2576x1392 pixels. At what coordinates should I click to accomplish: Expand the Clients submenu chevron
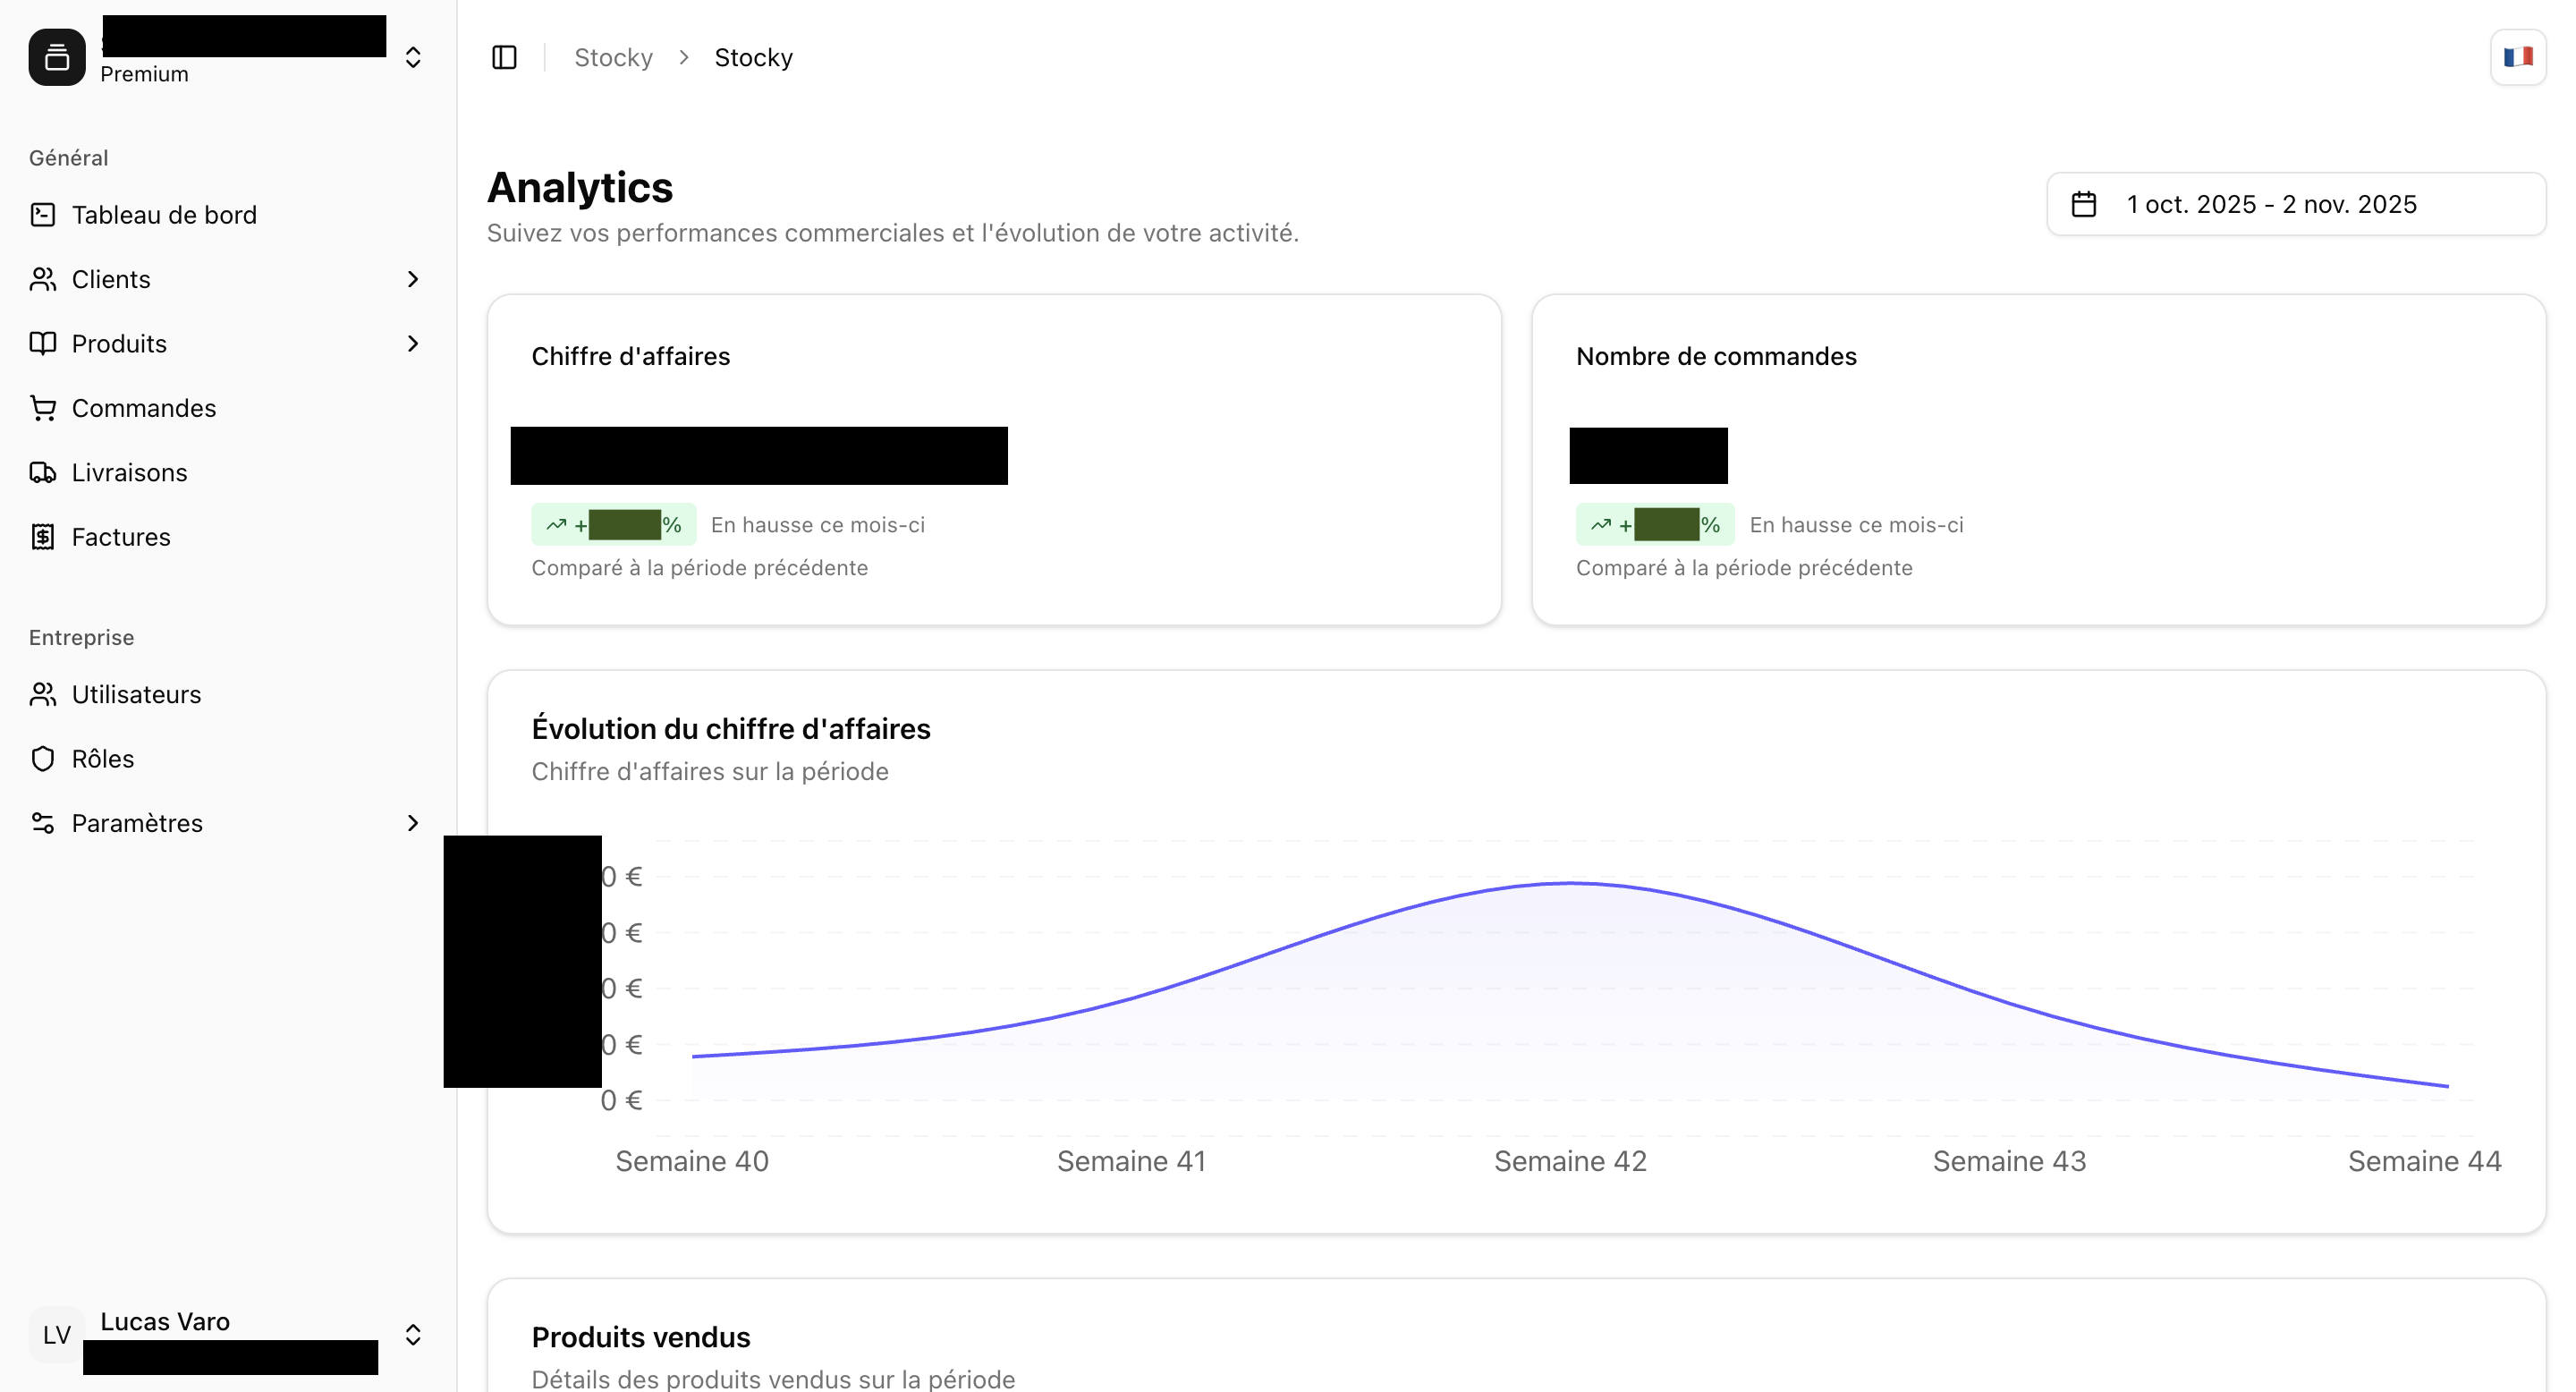(413, 280)
